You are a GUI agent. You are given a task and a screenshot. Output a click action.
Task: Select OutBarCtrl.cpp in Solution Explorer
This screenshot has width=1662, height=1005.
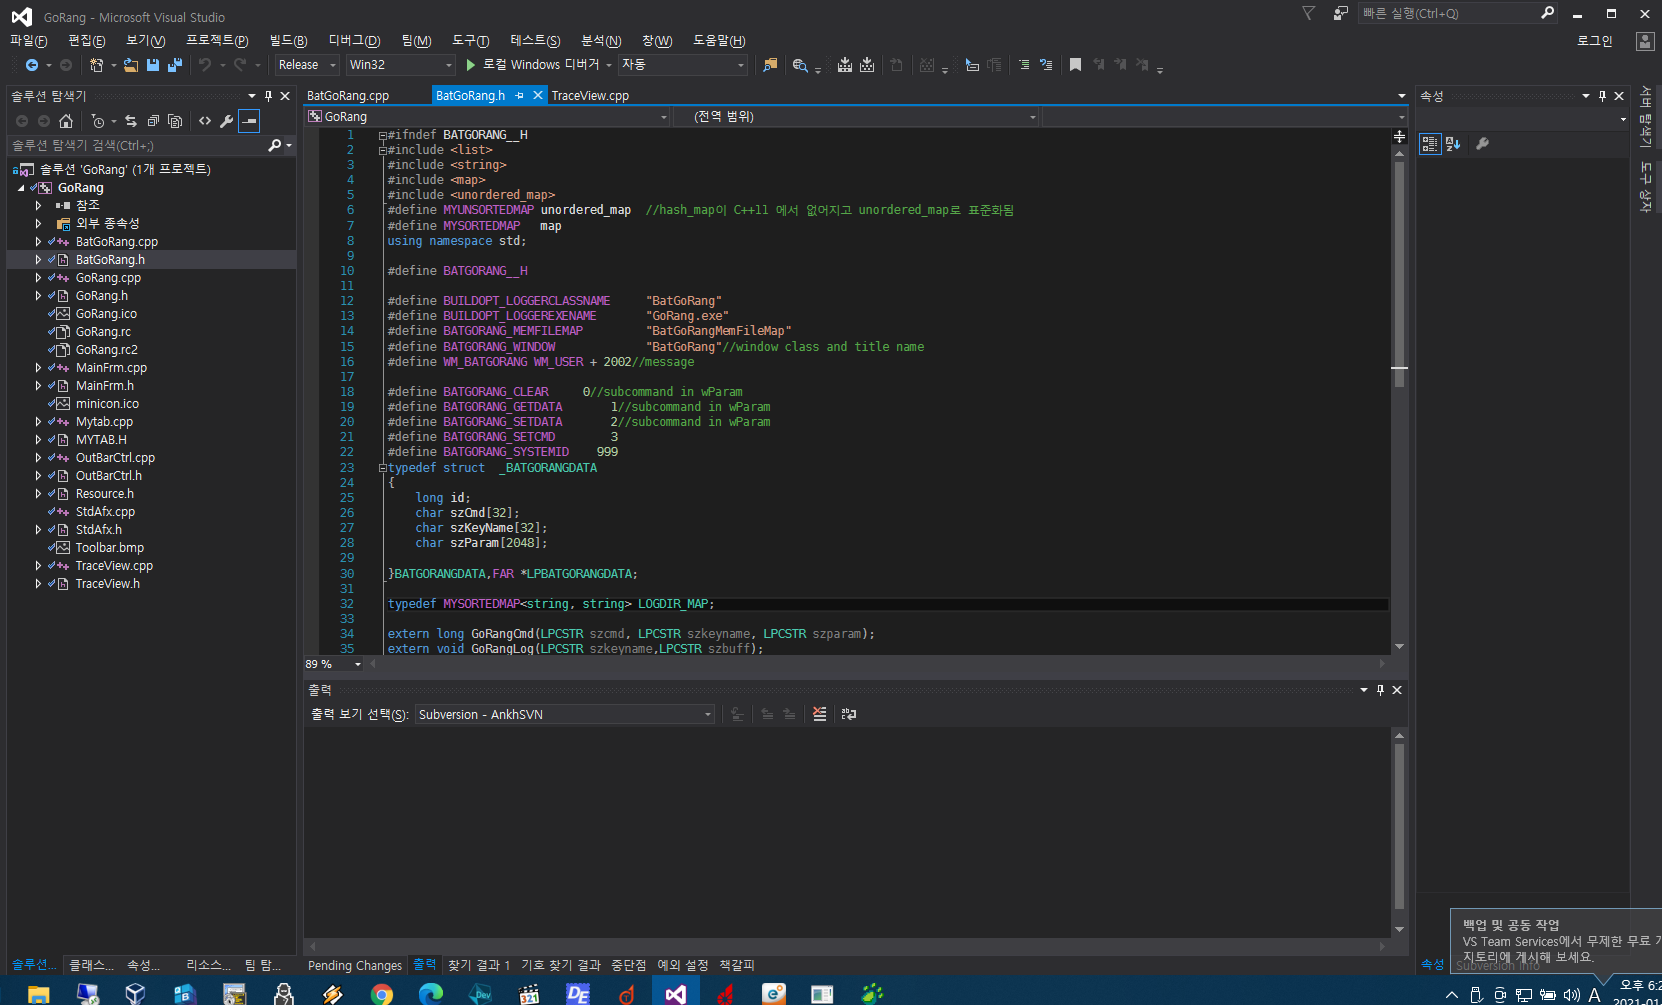115,458
